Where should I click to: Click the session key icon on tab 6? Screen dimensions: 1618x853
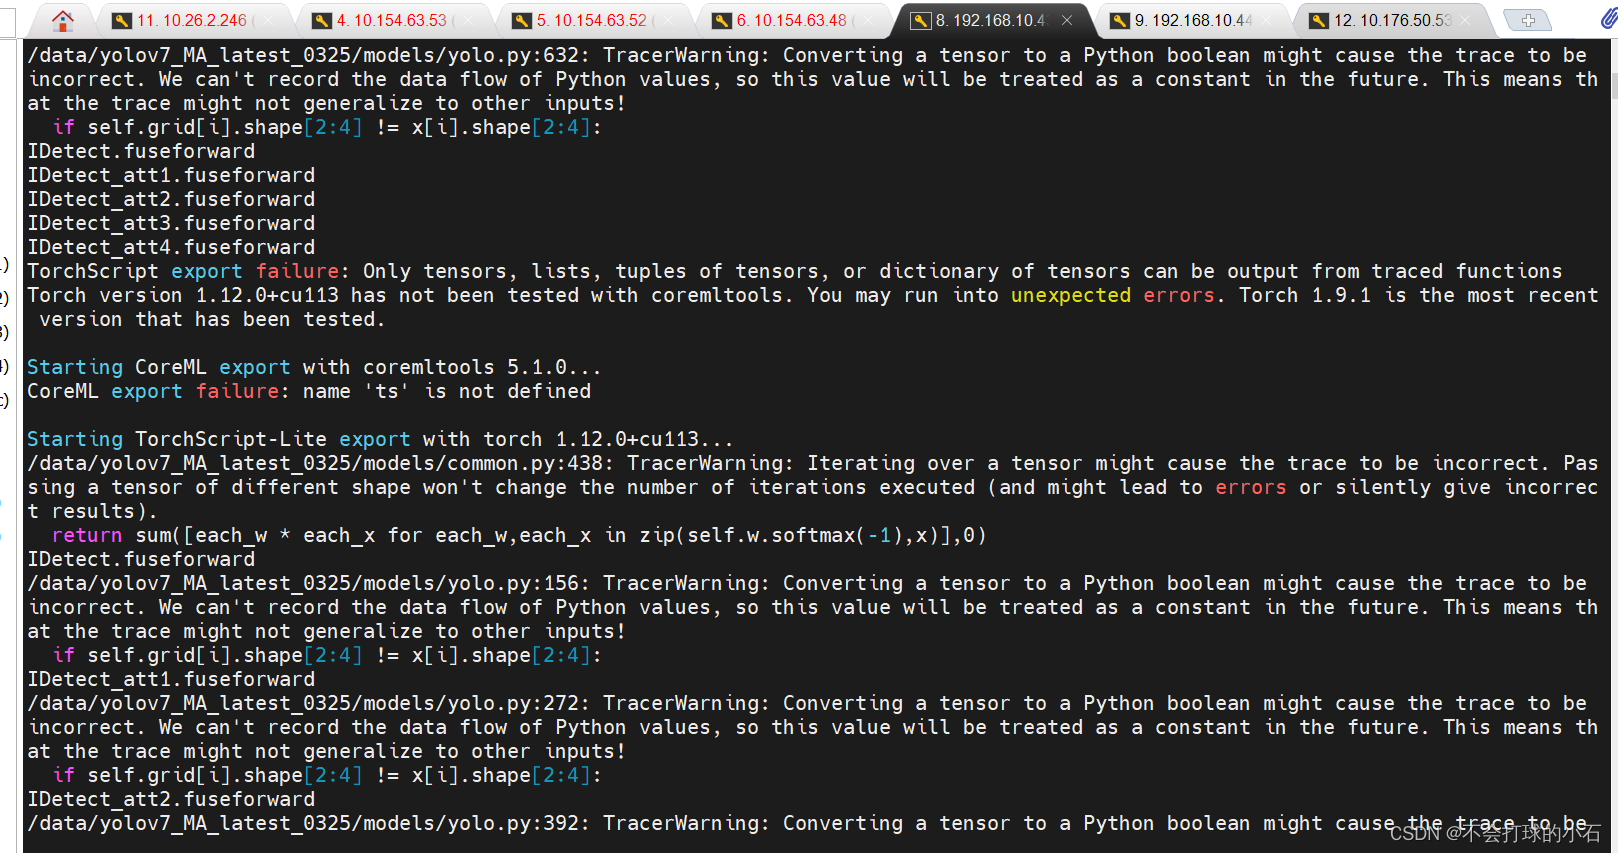(722, 20)
